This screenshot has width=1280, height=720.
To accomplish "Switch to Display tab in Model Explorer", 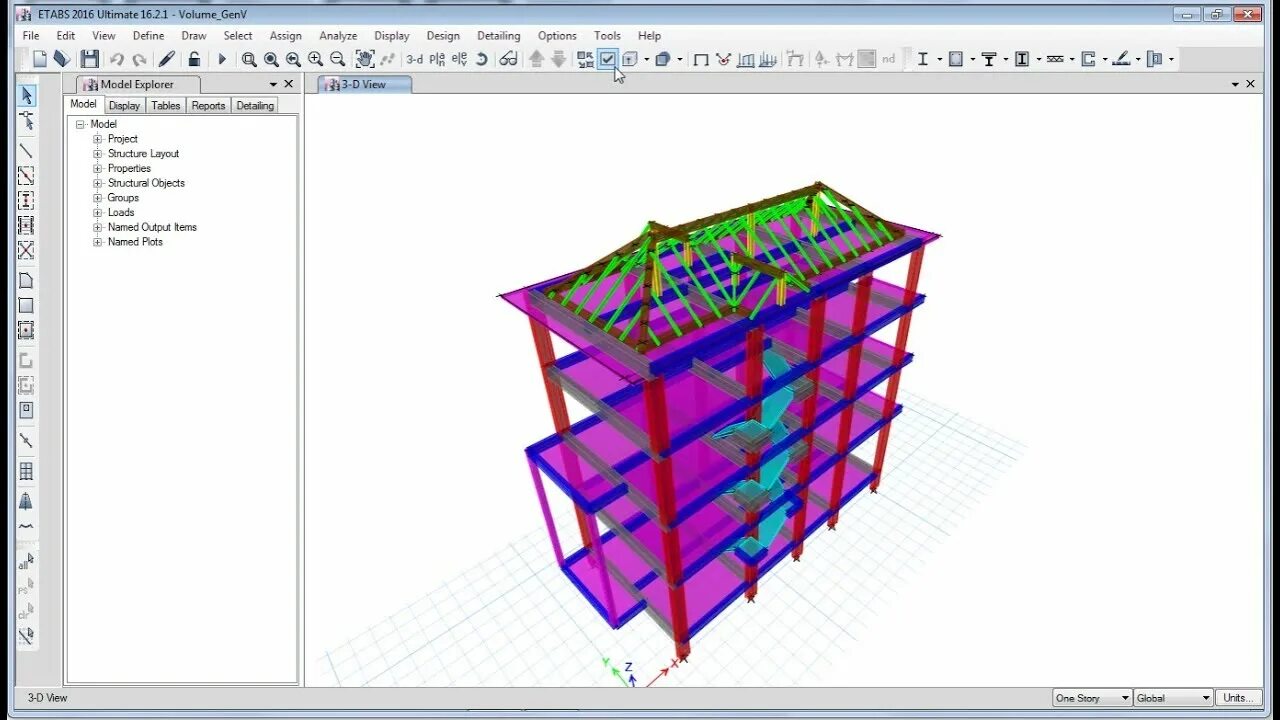I will tap(125, 105).
